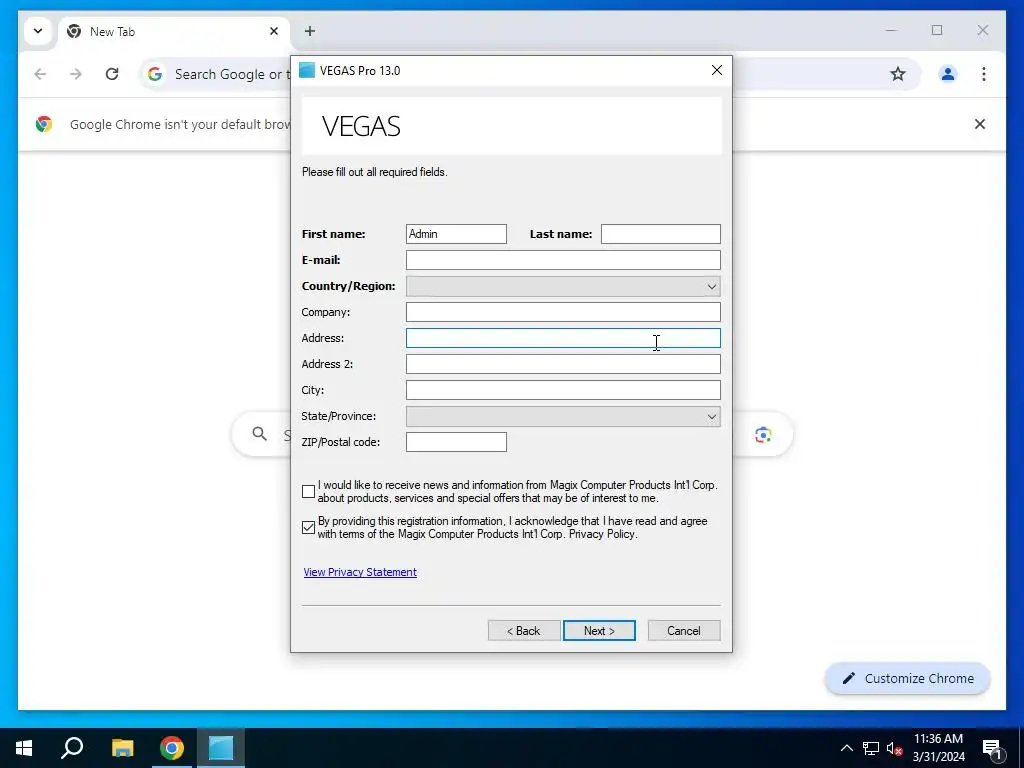The width and height of the screenshot is (1024, 768).
Task: Click the Customize Chrome button
Action: [908, 679]
